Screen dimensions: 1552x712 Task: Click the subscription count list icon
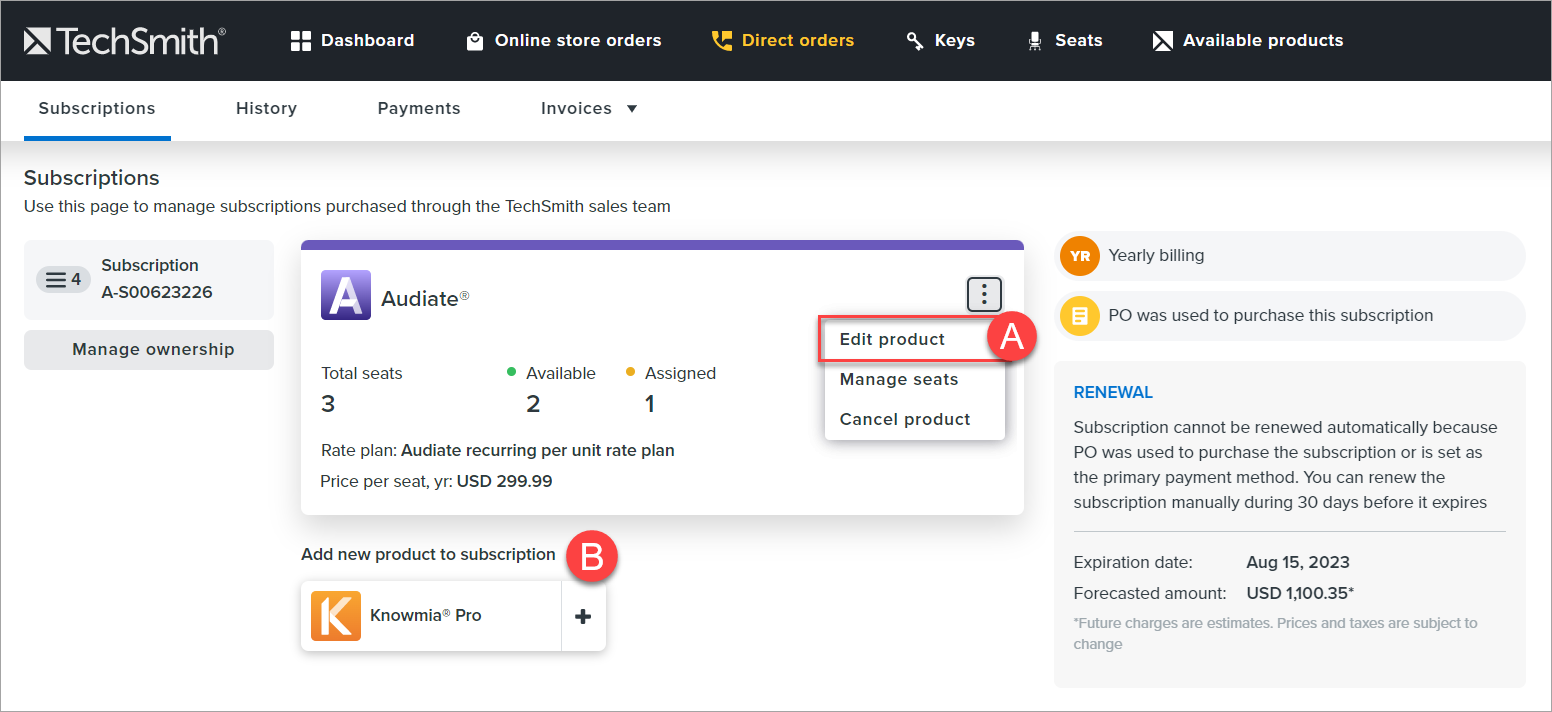(x=62, y=279)
